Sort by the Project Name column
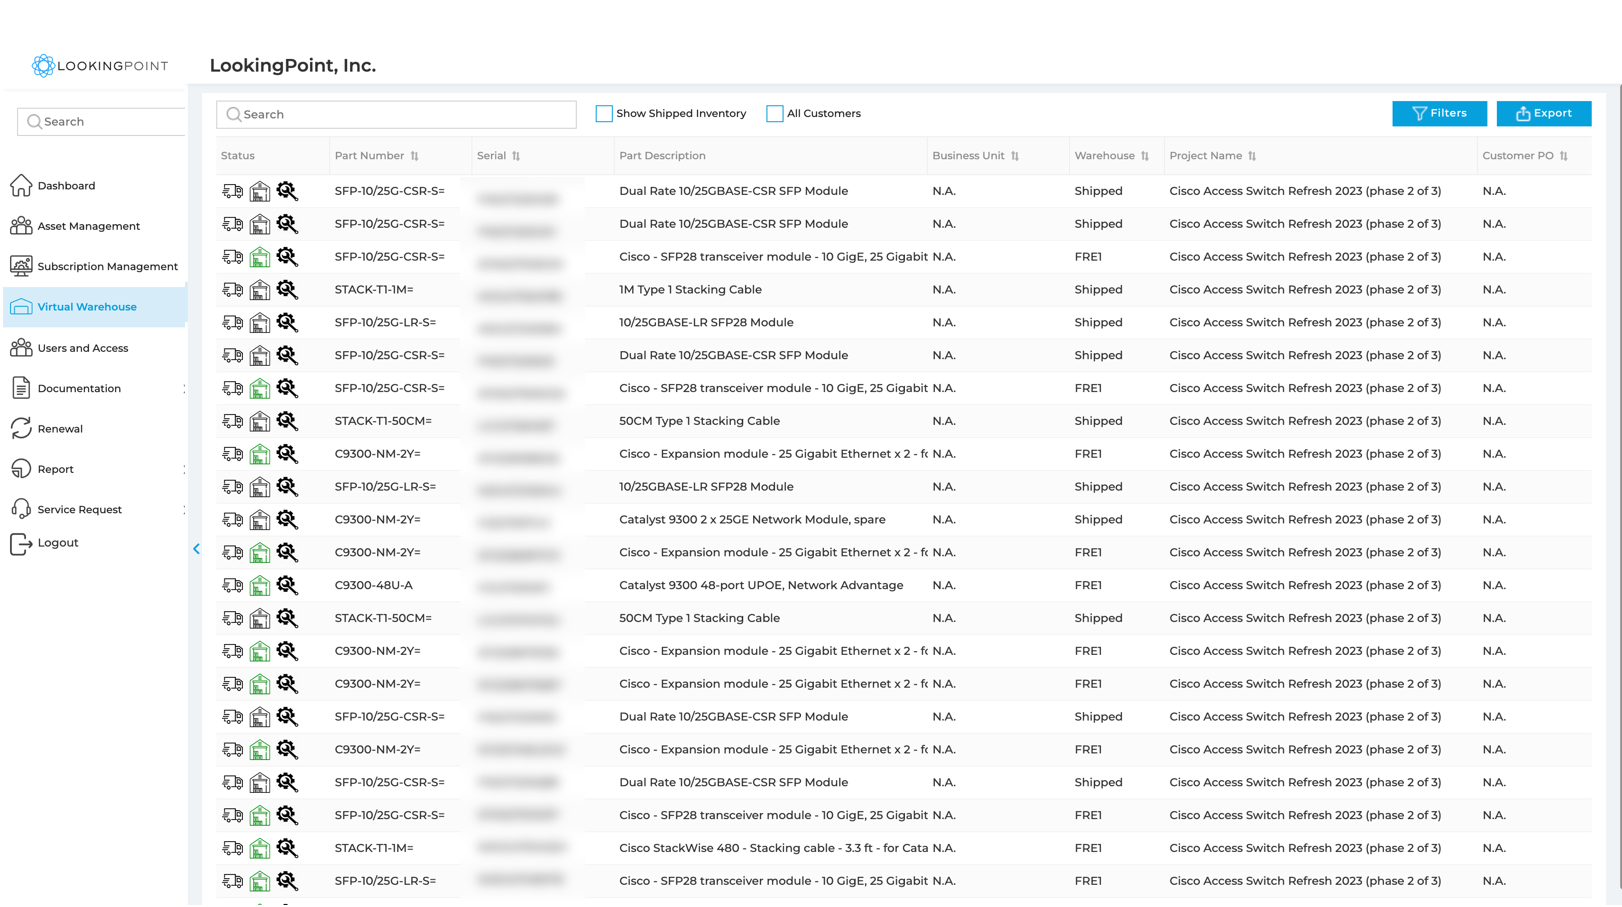This screenshot has height=907, width=1622. (x=1252, y=156)
